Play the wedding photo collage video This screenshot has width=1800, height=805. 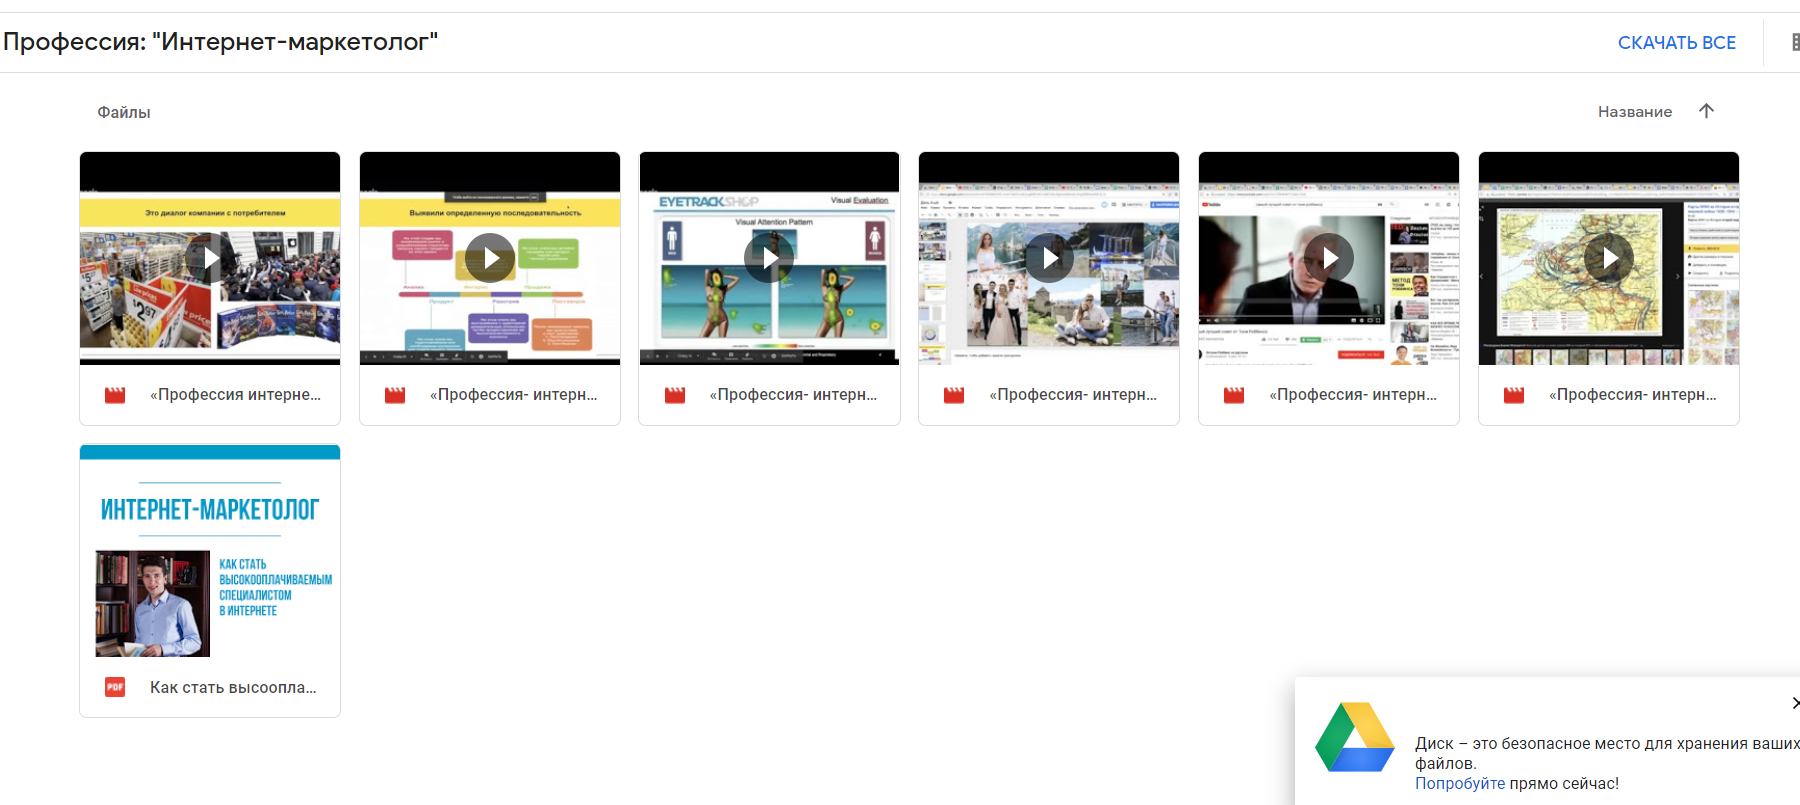[1049, 258]
